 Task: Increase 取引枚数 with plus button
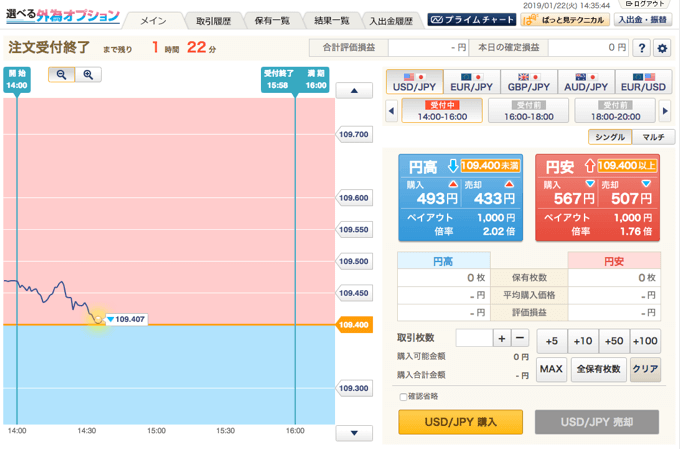(x=502, y=338)
